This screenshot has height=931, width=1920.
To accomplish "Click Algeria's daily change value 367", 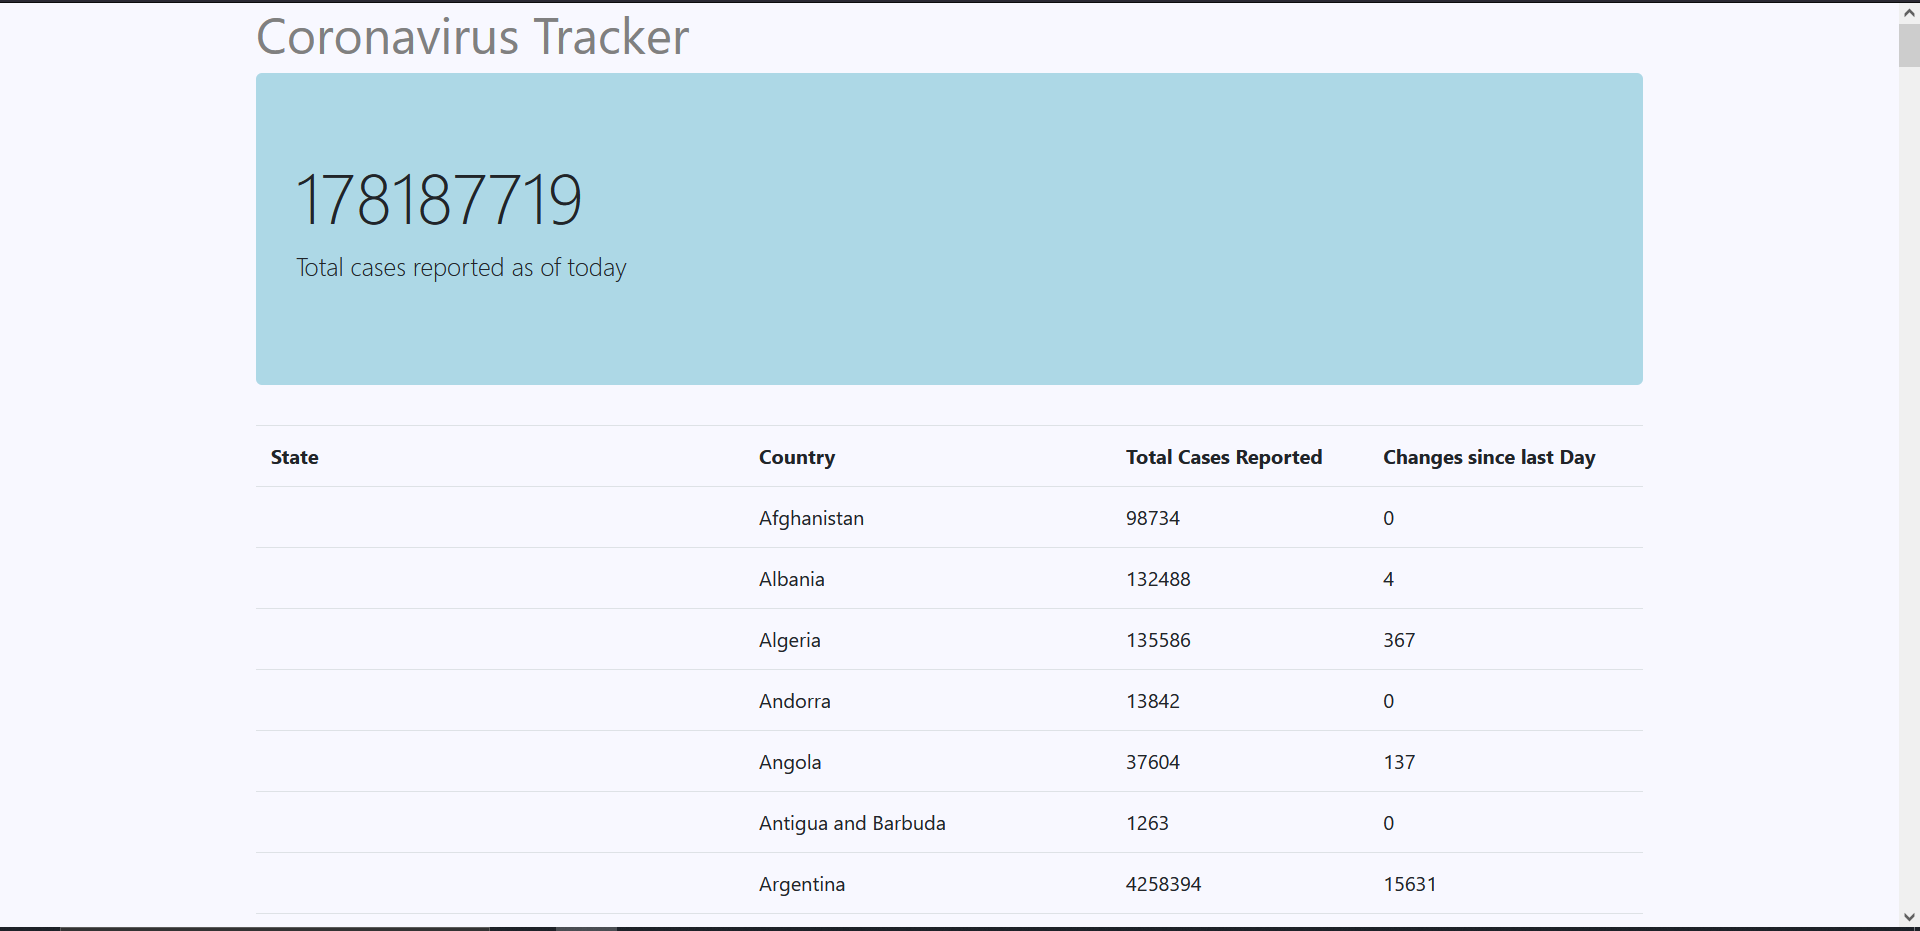I will [1399, 640].
